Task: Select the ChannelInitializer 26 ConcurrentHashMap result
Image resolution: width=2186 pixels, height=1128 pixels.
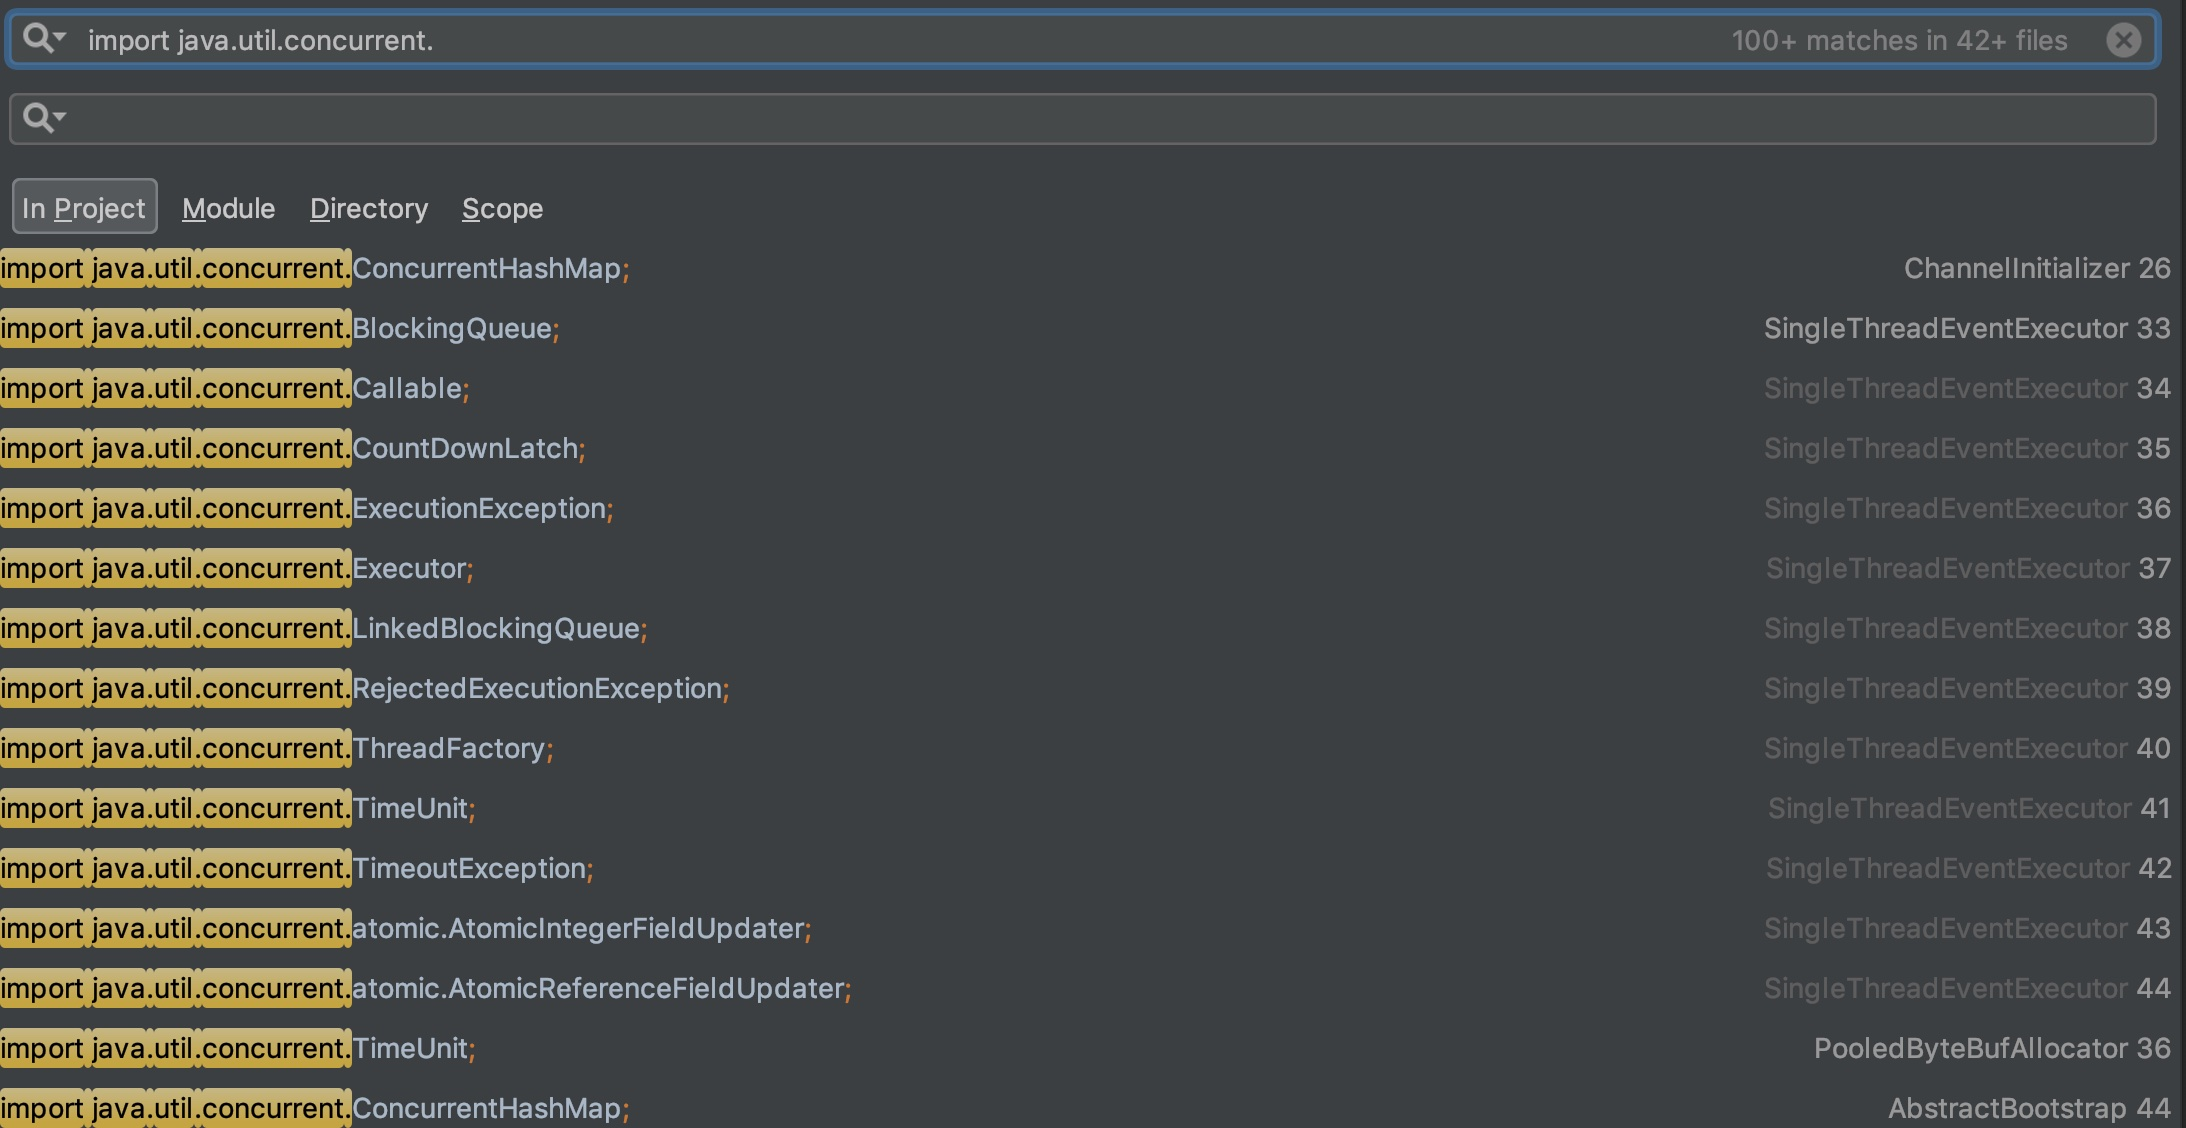Action: pyautogui.click(x=1092, y=268)
